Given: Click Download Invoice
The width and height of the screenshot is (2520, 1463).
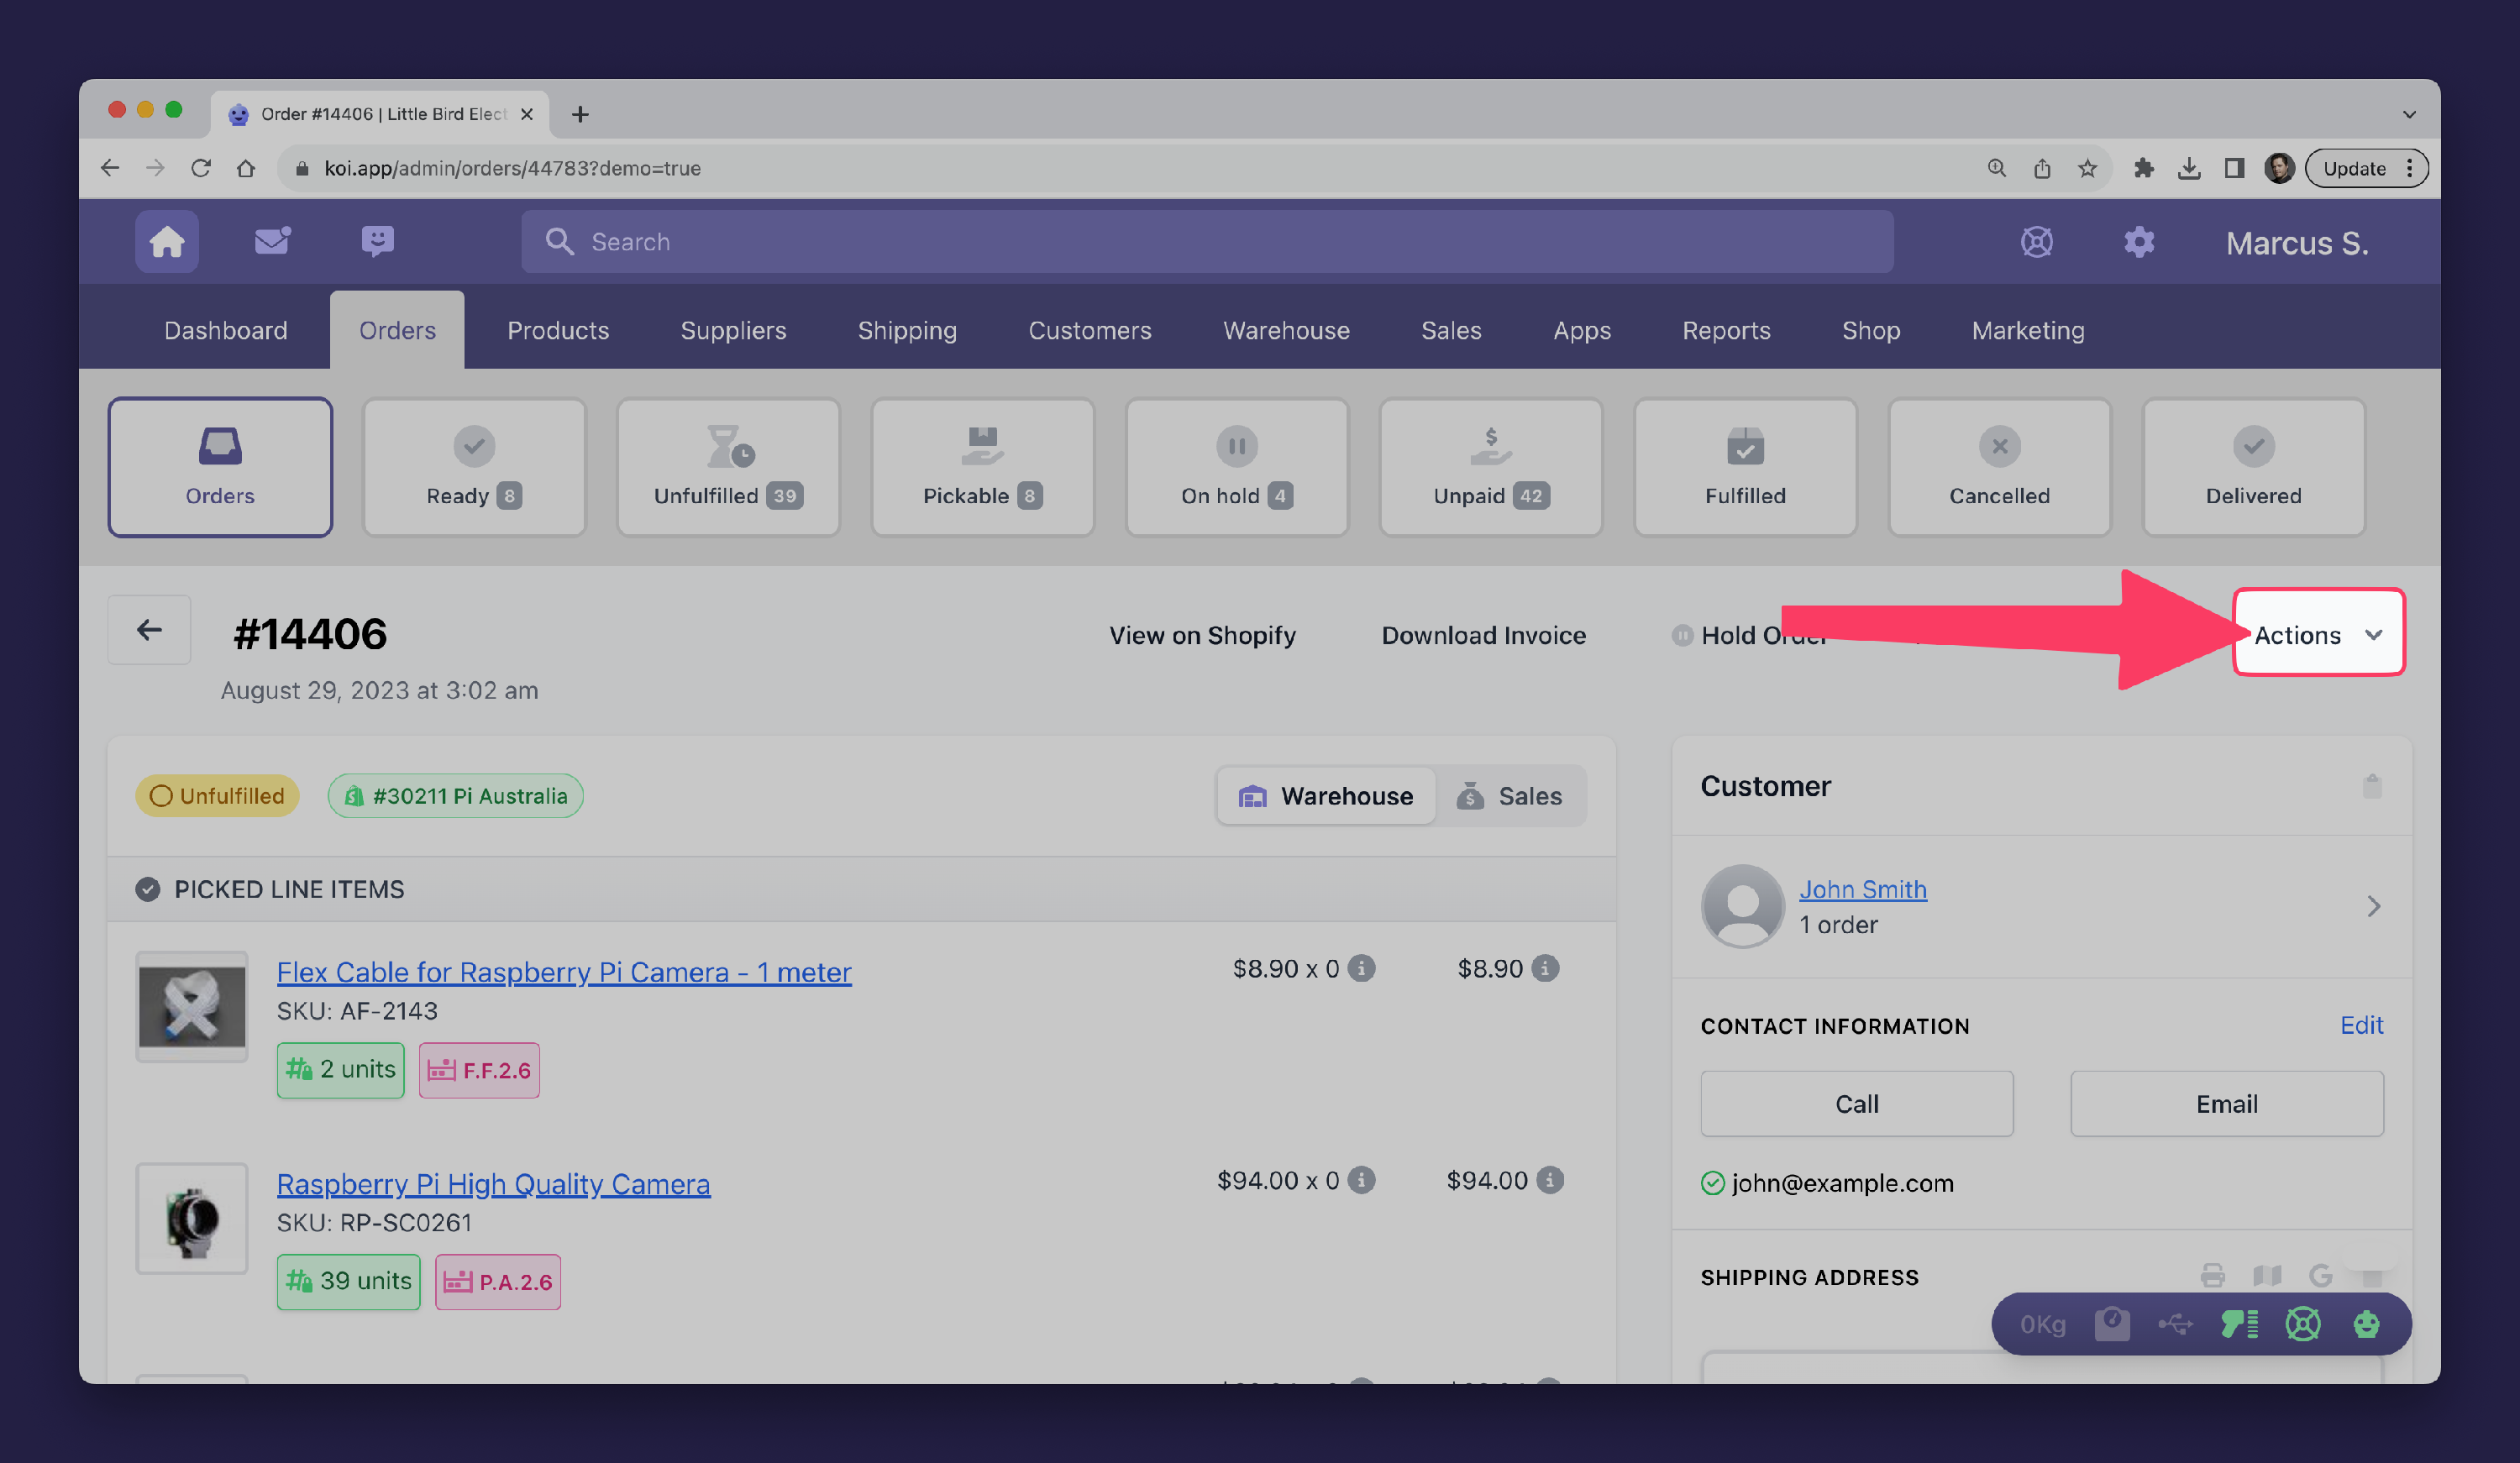Looking at the screenshot, I should [1483, 635].
